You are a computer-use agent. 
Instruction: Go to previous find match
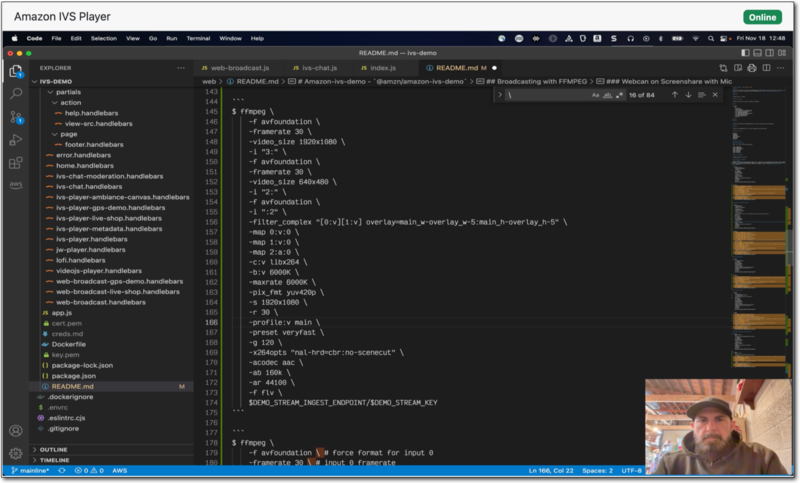coord(674,95)
